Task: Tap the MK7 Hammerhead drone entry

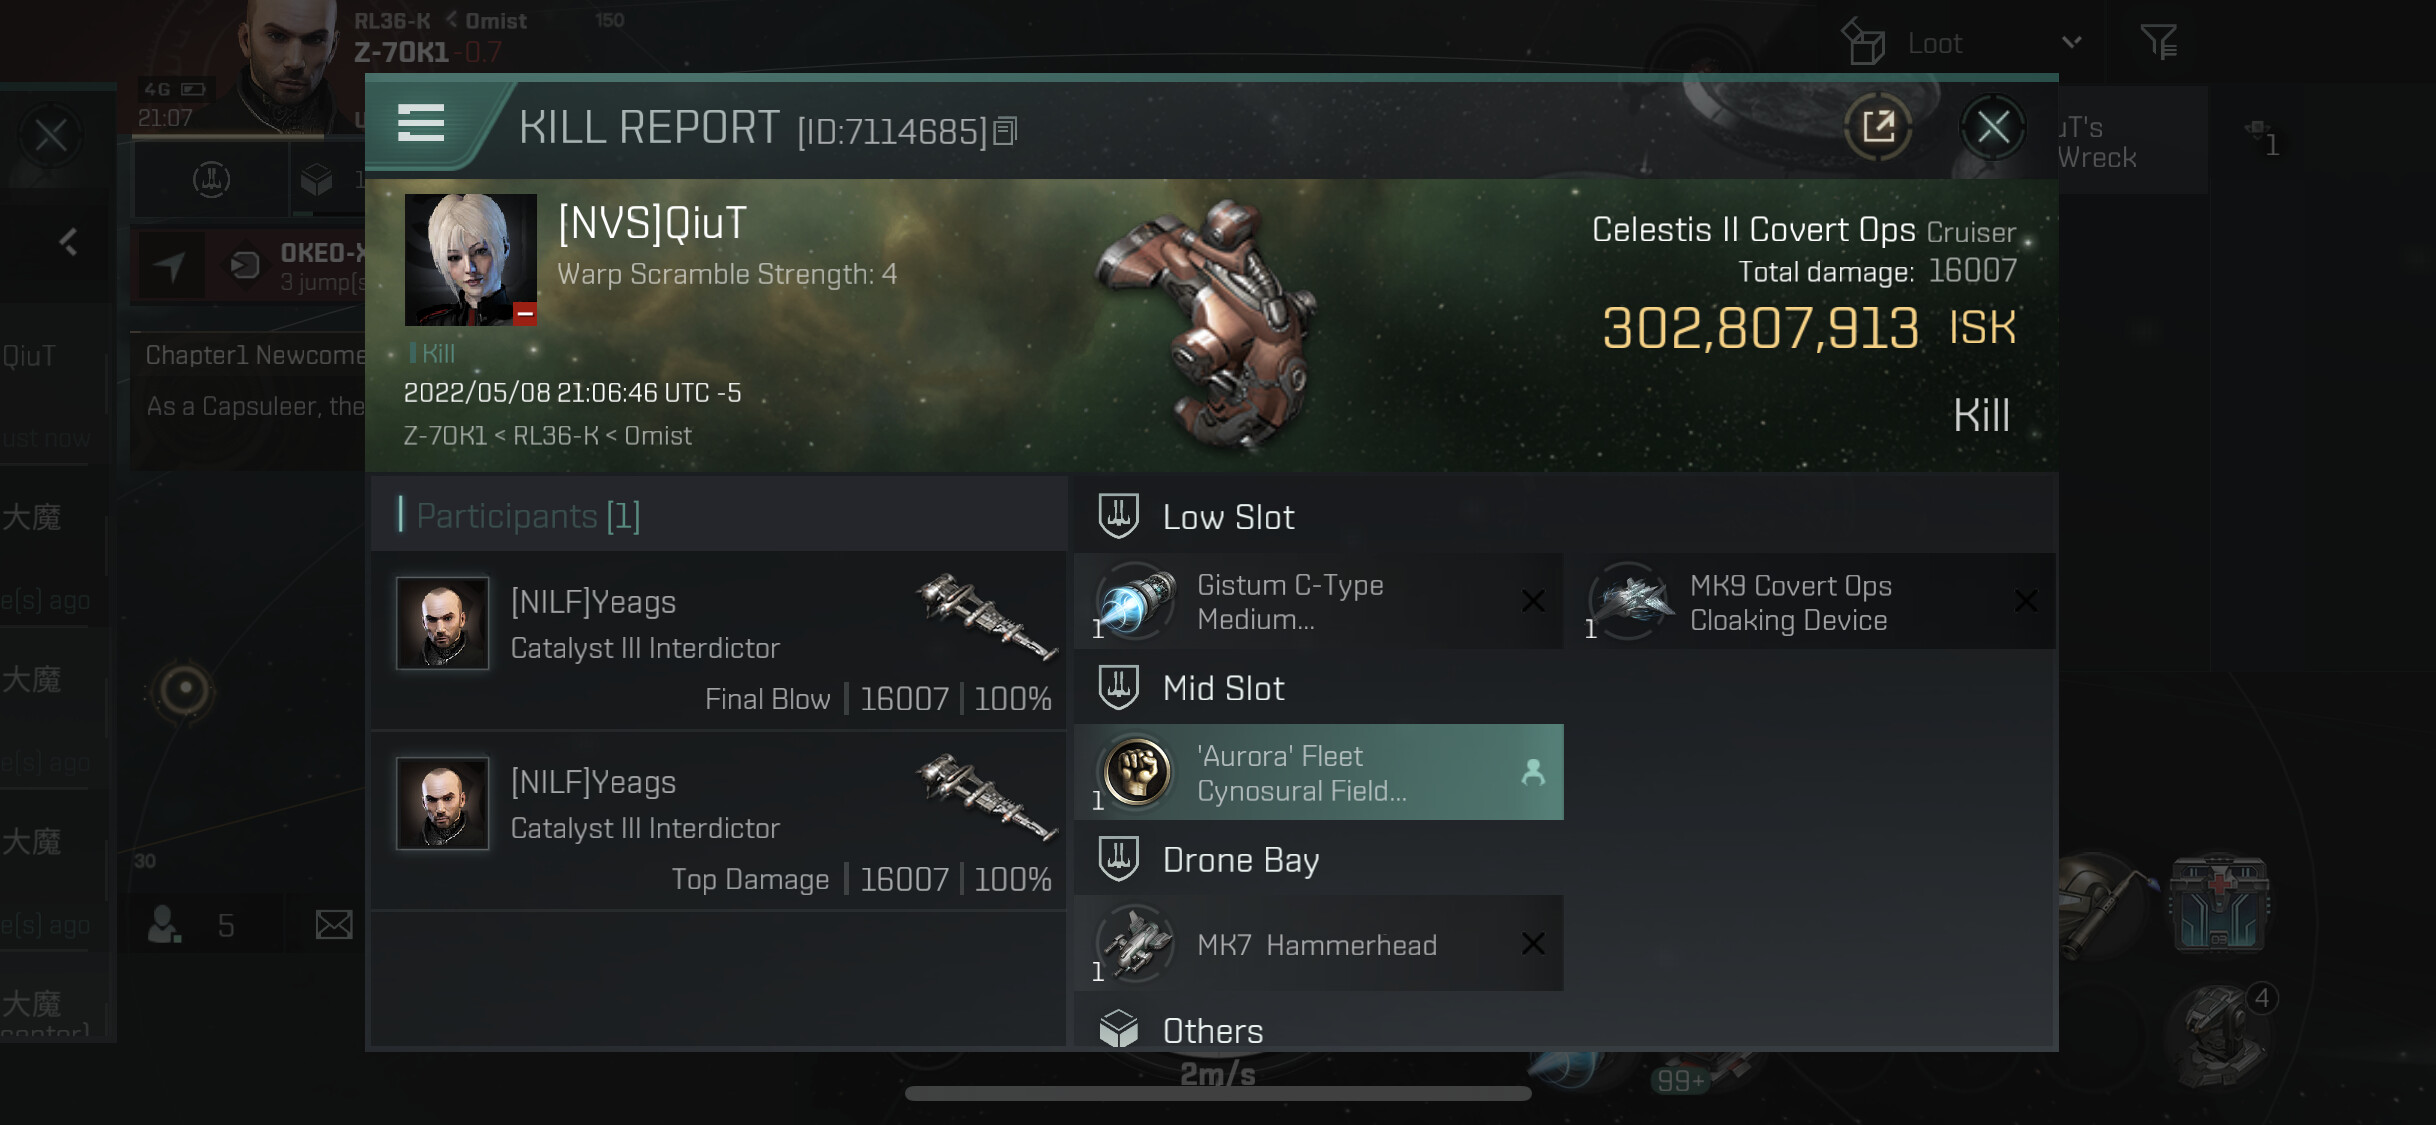Action: coord(1318,943)
